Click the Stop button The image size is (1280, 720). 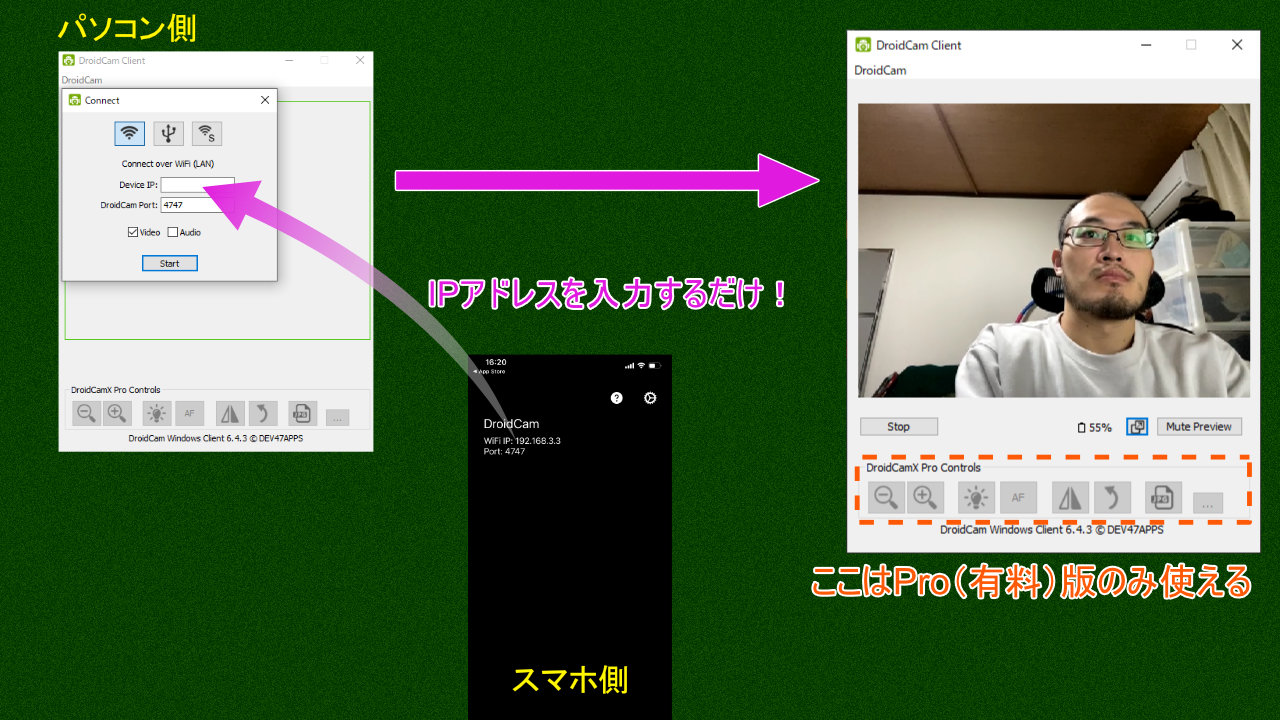click(899, 427)
